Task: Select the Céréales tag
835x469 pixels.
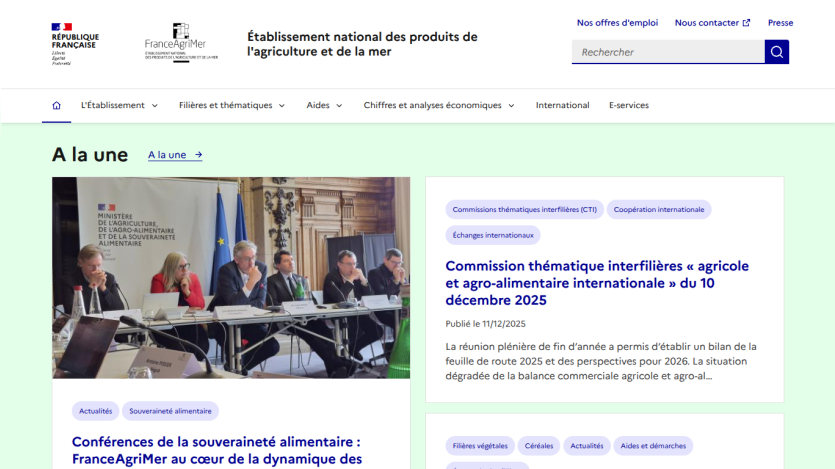Action: click(x=538, y=446)
